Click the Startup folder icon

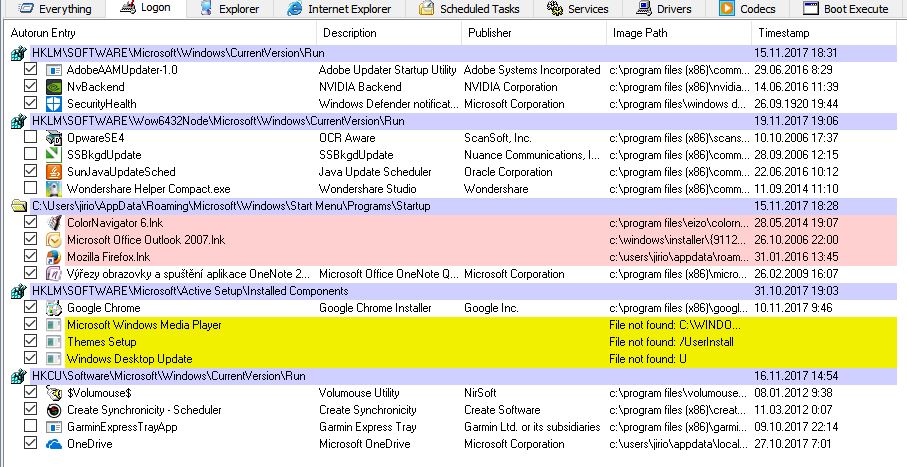point(19,206)
